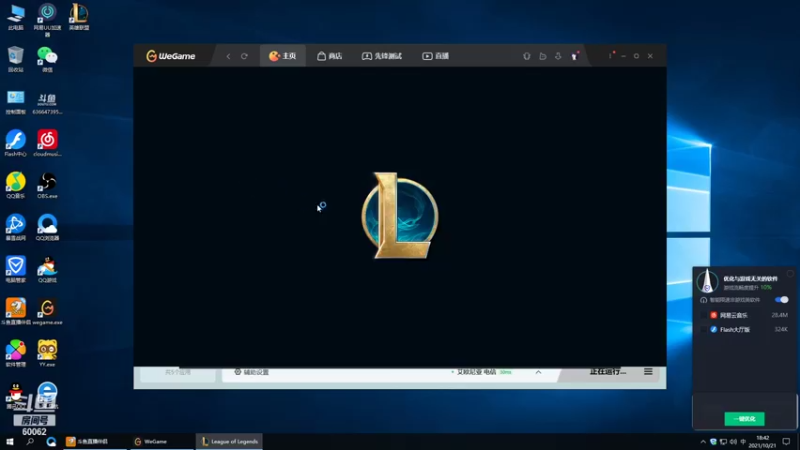Click the security shield tray icon
The image size is (800, 450).
[713, 442]
